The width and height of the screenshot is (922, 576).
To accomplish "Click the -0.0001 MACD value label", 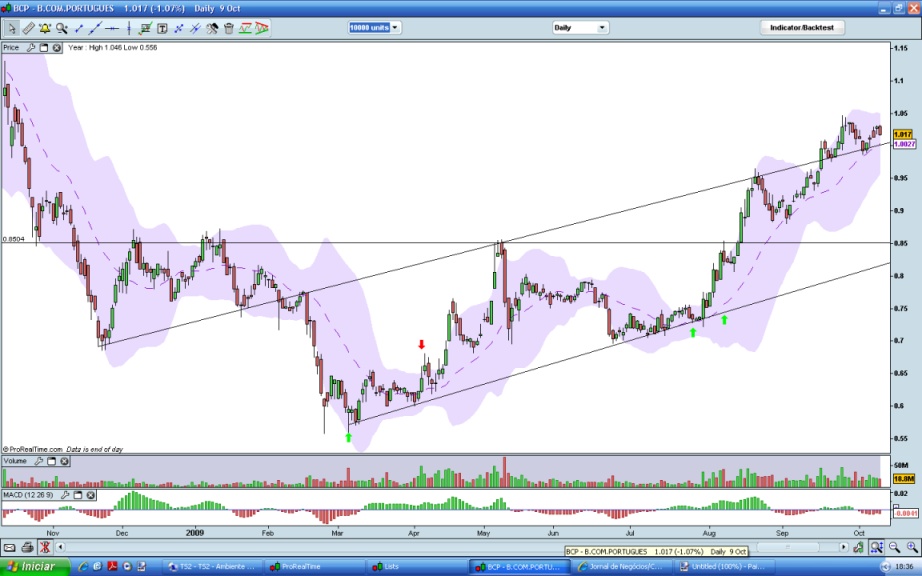I will point(905,513).
